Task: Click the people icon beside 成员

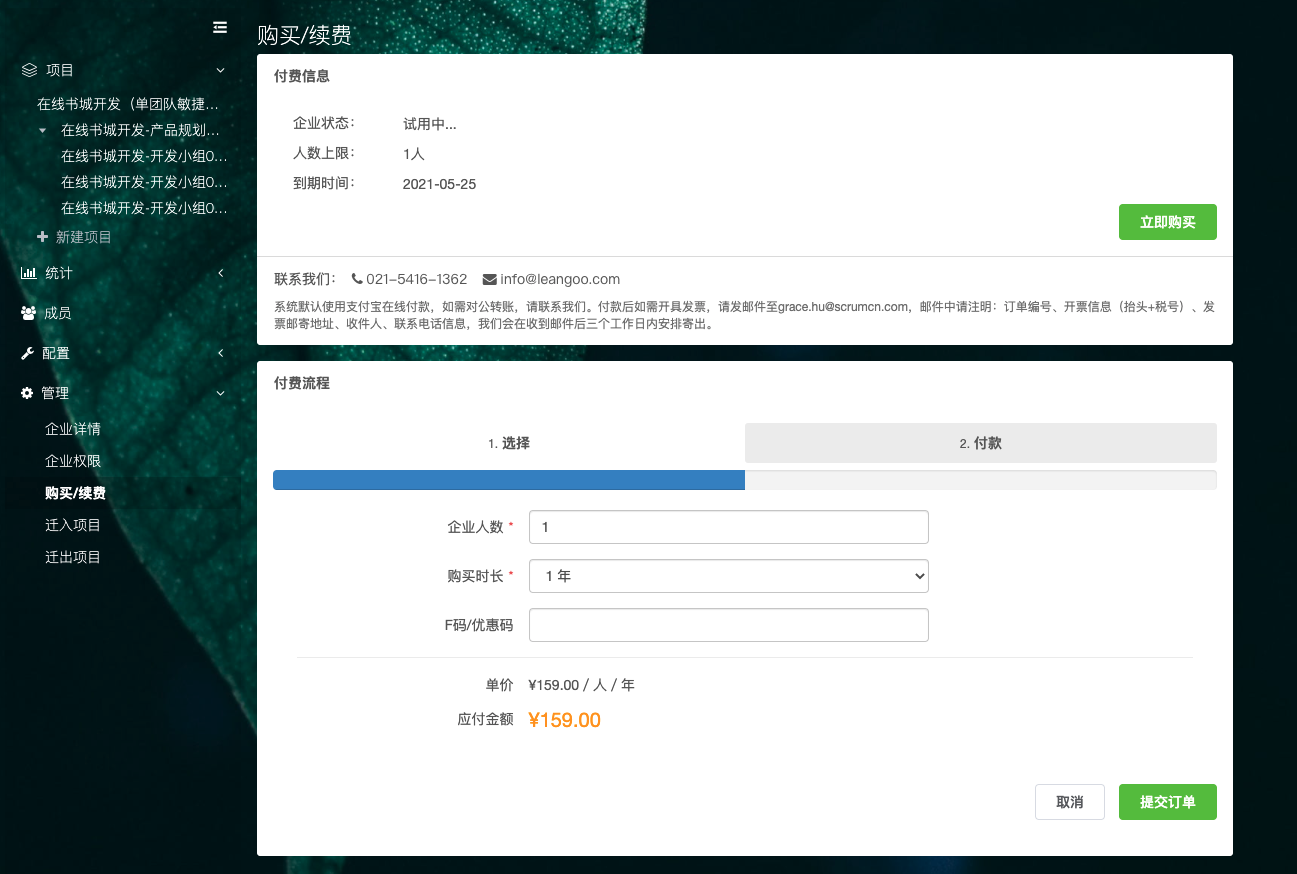Action: [x=29, y=313]
